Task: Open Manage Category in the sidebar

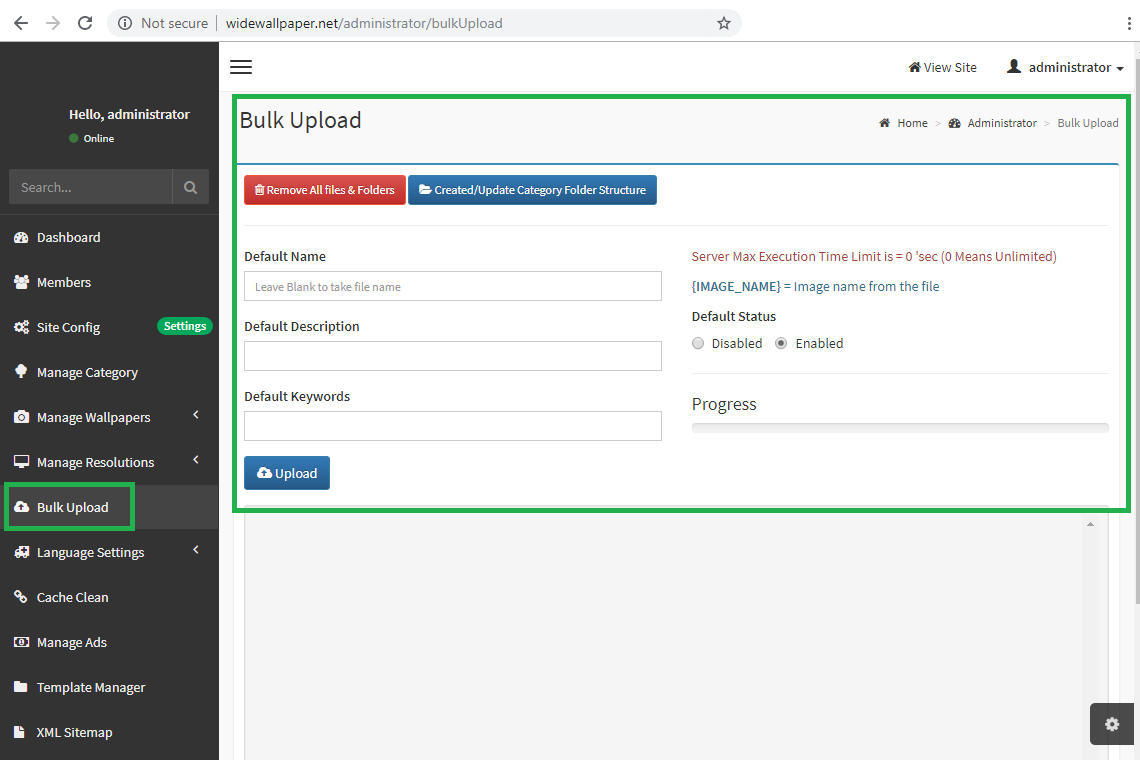Action: click(87, 372)
